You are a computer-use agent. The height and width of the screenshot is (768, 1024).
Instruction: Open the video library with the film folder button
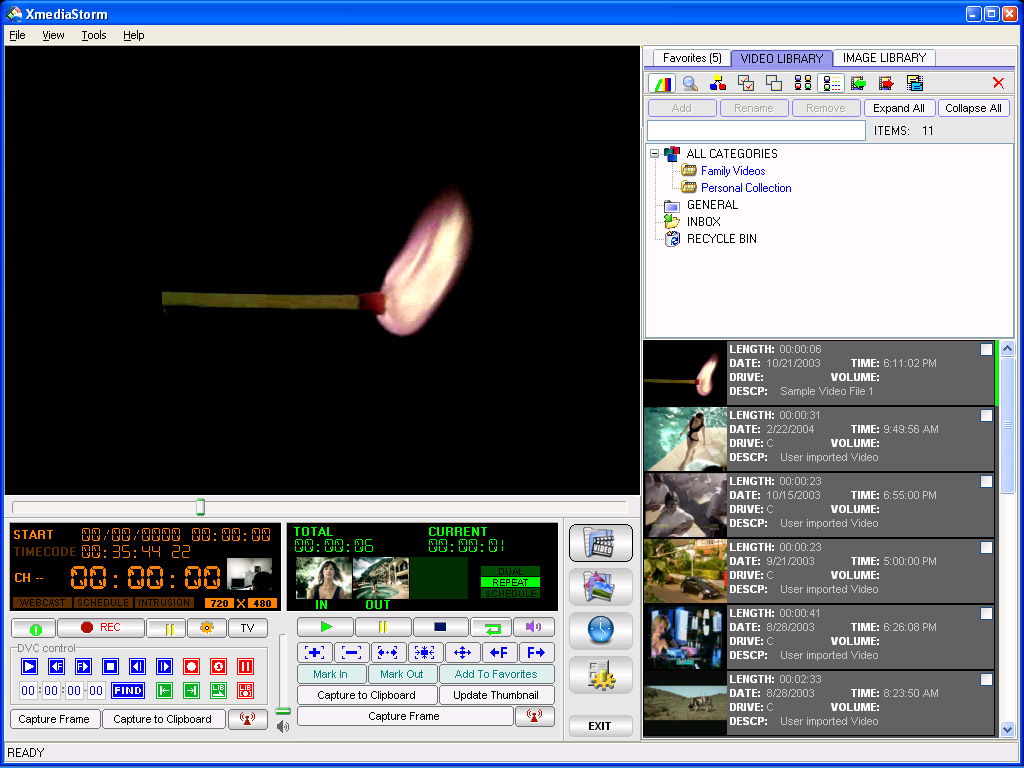coord(601,543)
